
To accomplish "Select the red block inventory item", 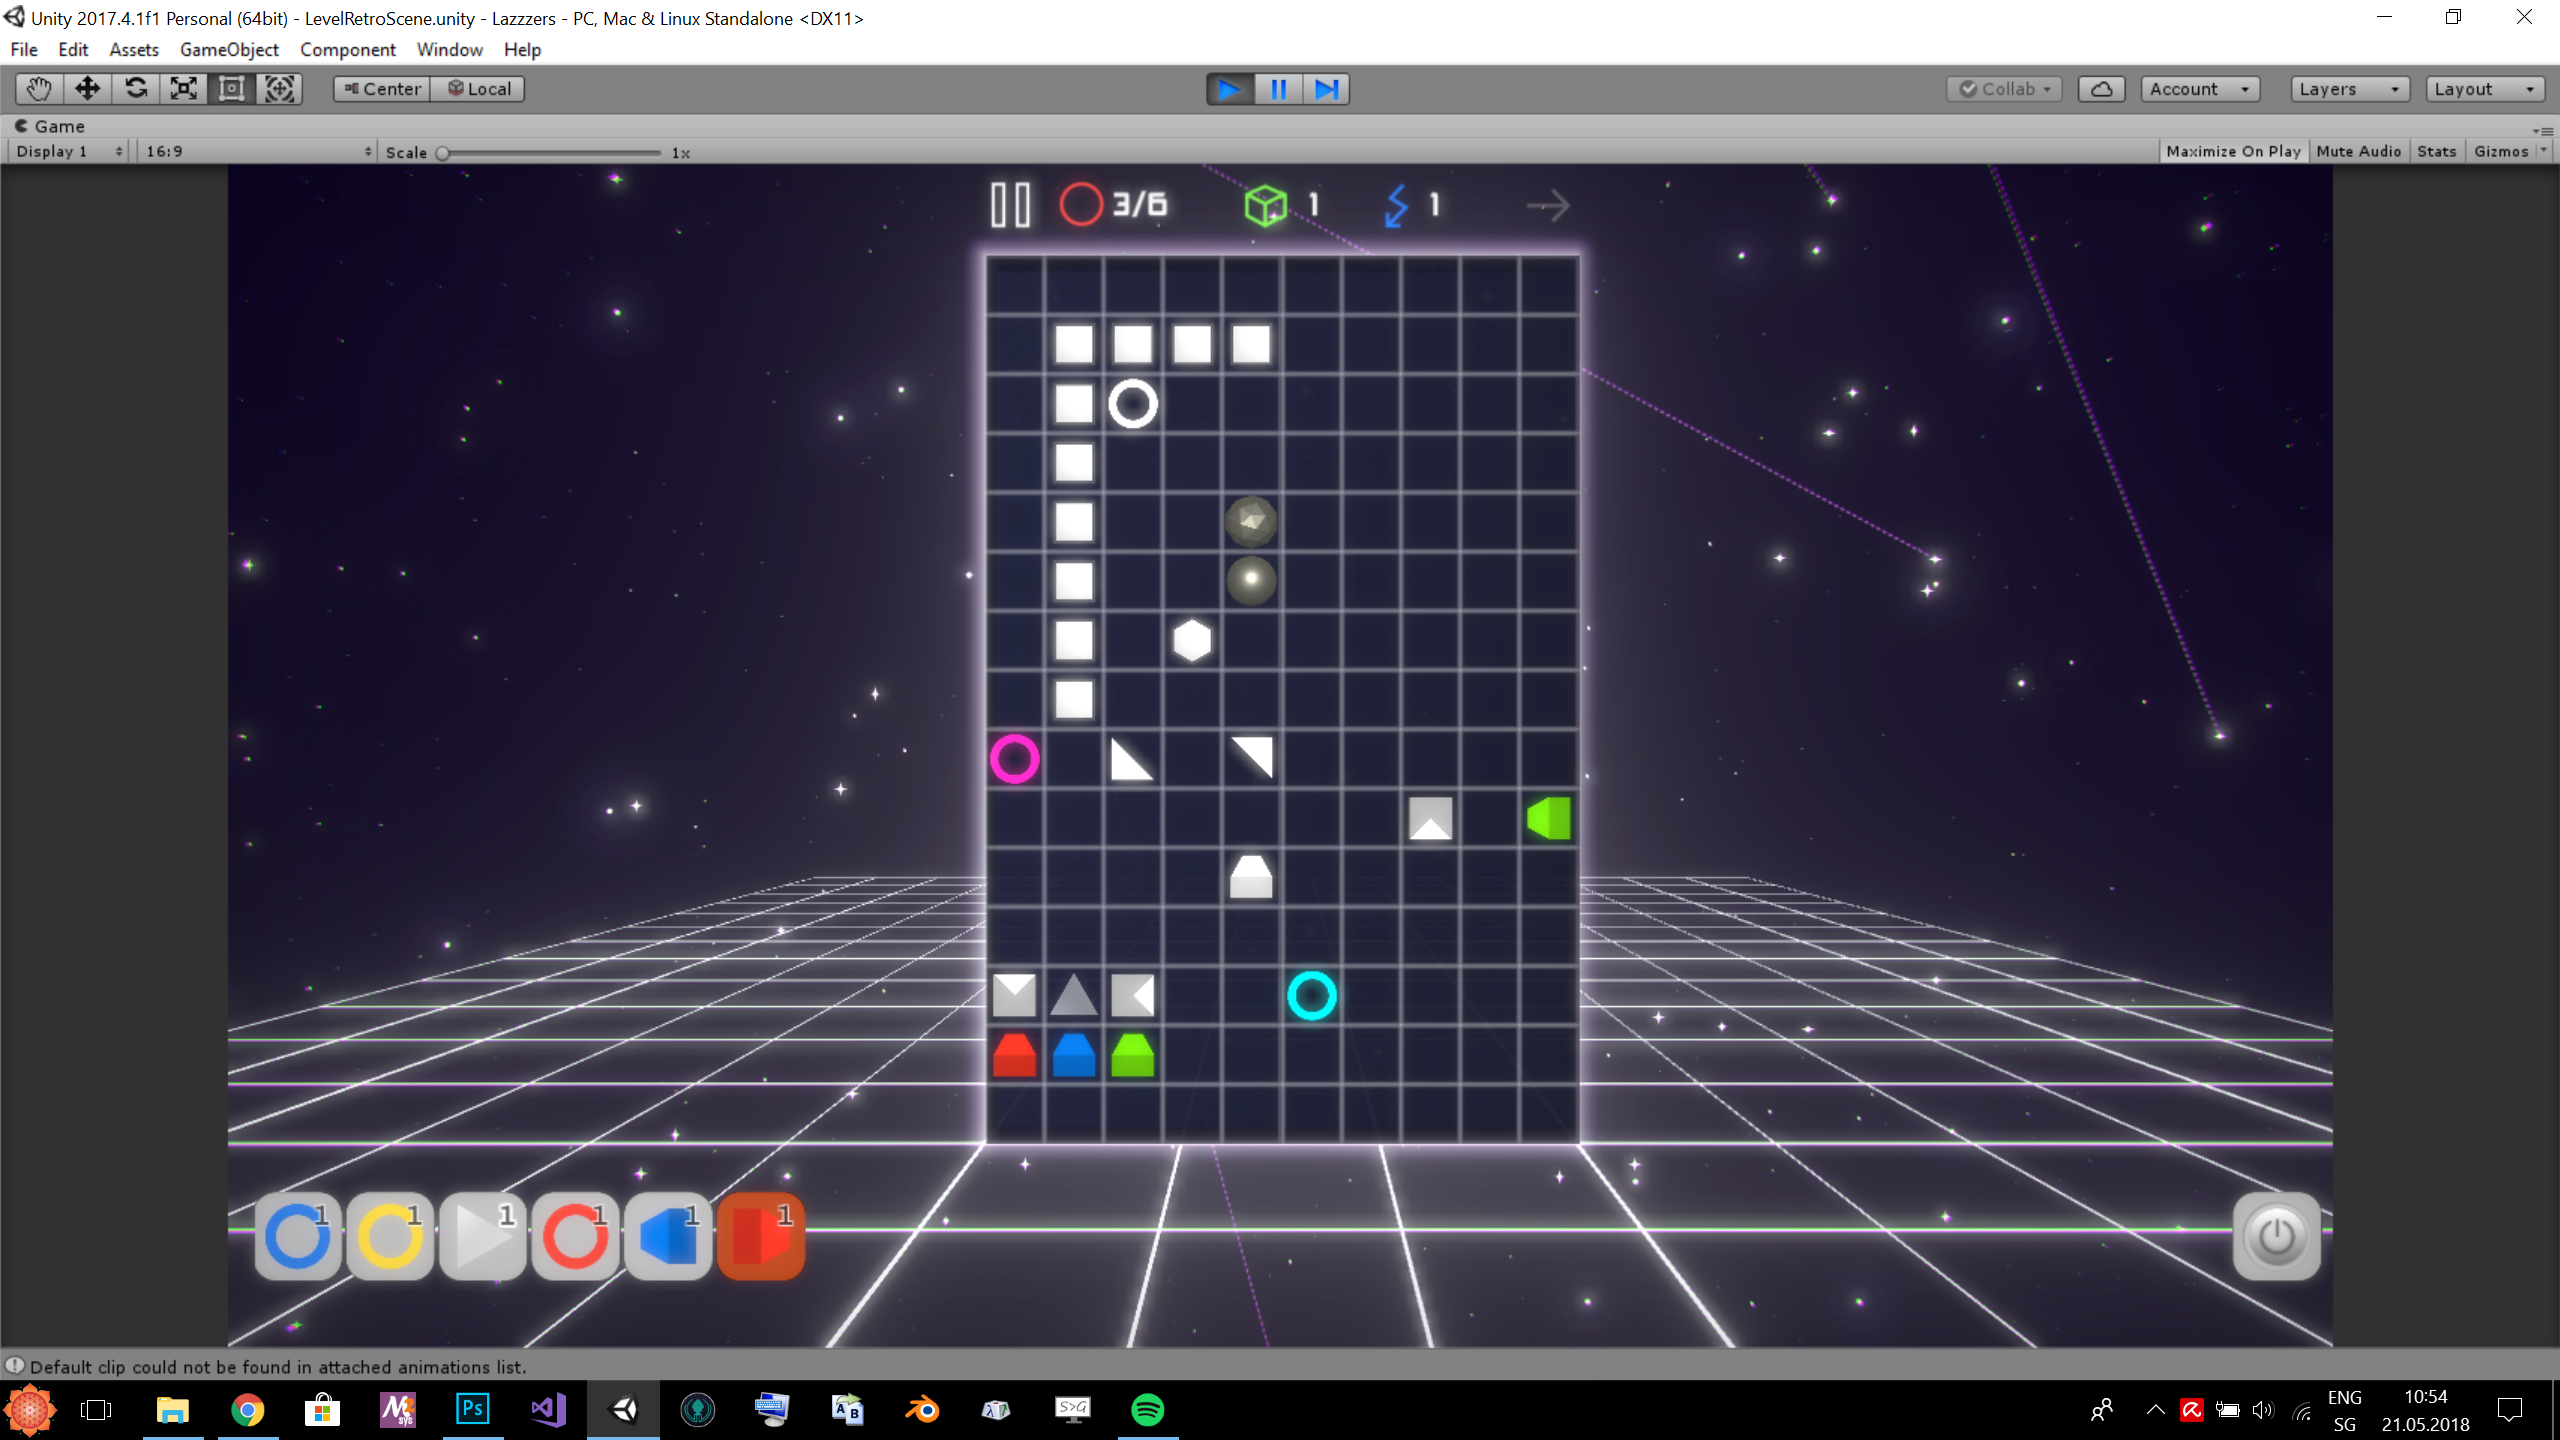I will 761,1236.
